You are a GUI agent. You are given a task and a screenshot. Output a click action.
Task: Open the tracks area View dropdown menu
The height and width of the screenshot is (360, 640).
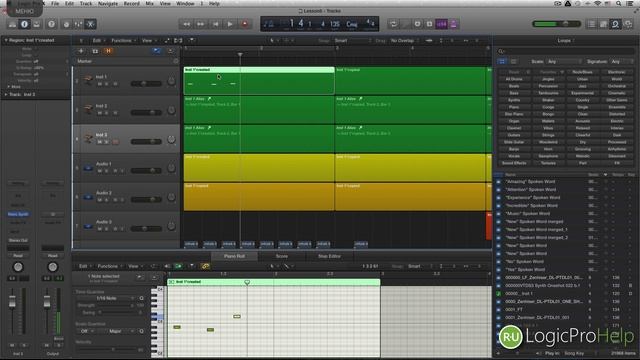tap(149, 40)
